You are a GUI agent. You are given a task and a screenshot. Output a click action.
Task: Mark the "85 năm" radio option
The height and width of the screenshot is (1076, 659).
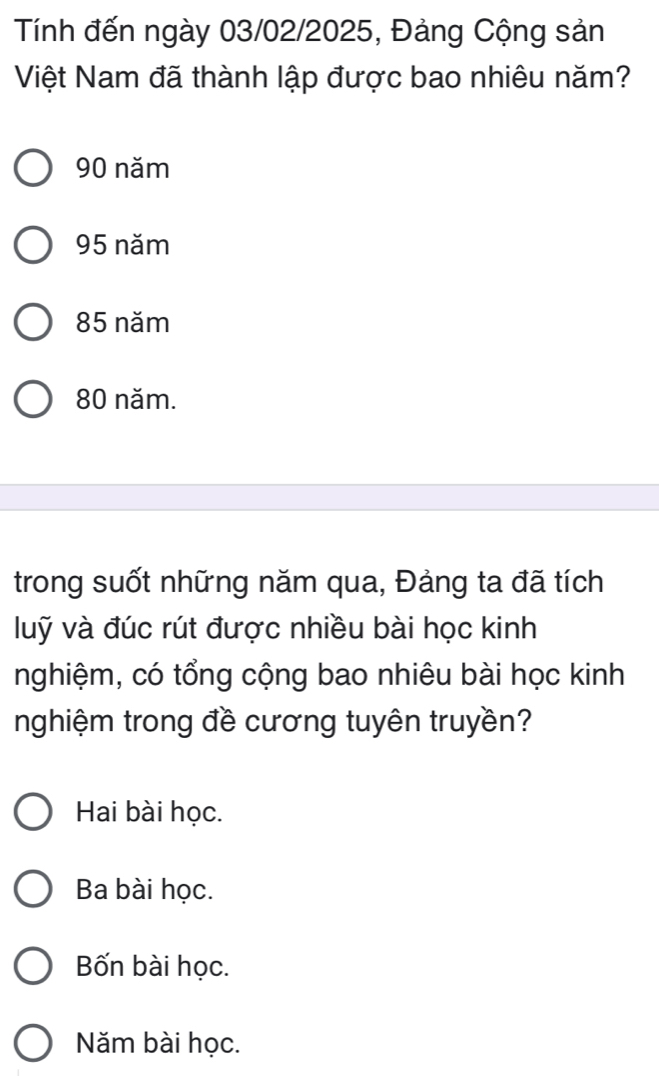tap(36, 324)
